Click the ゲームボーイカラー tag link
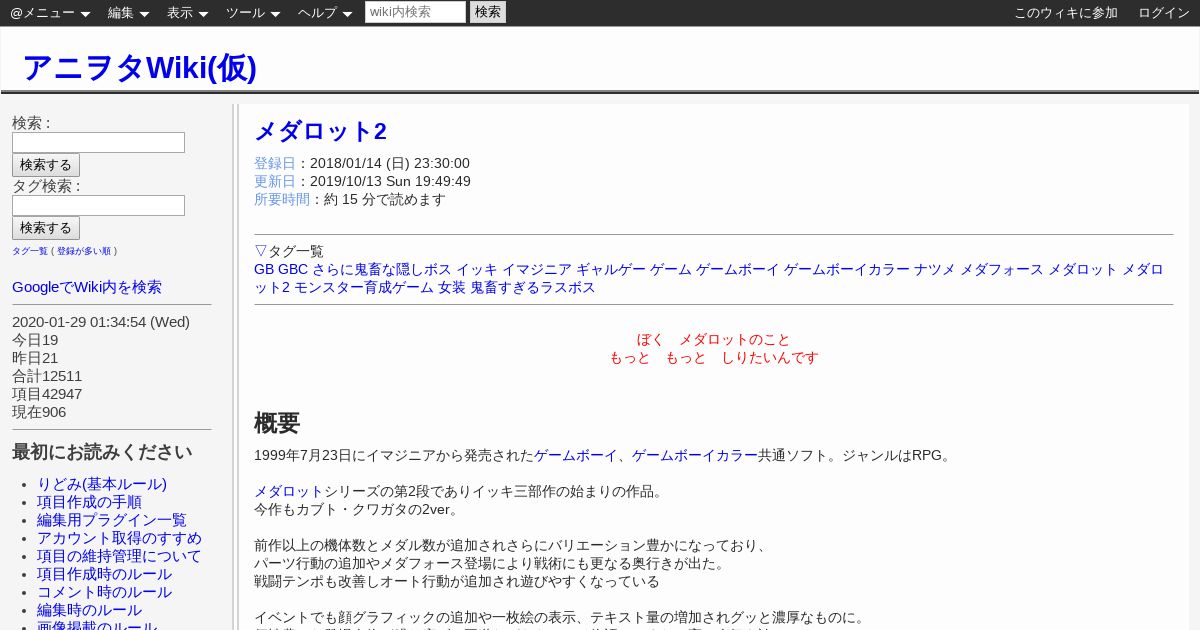1200x630 pixels. [x=847, y=269]
